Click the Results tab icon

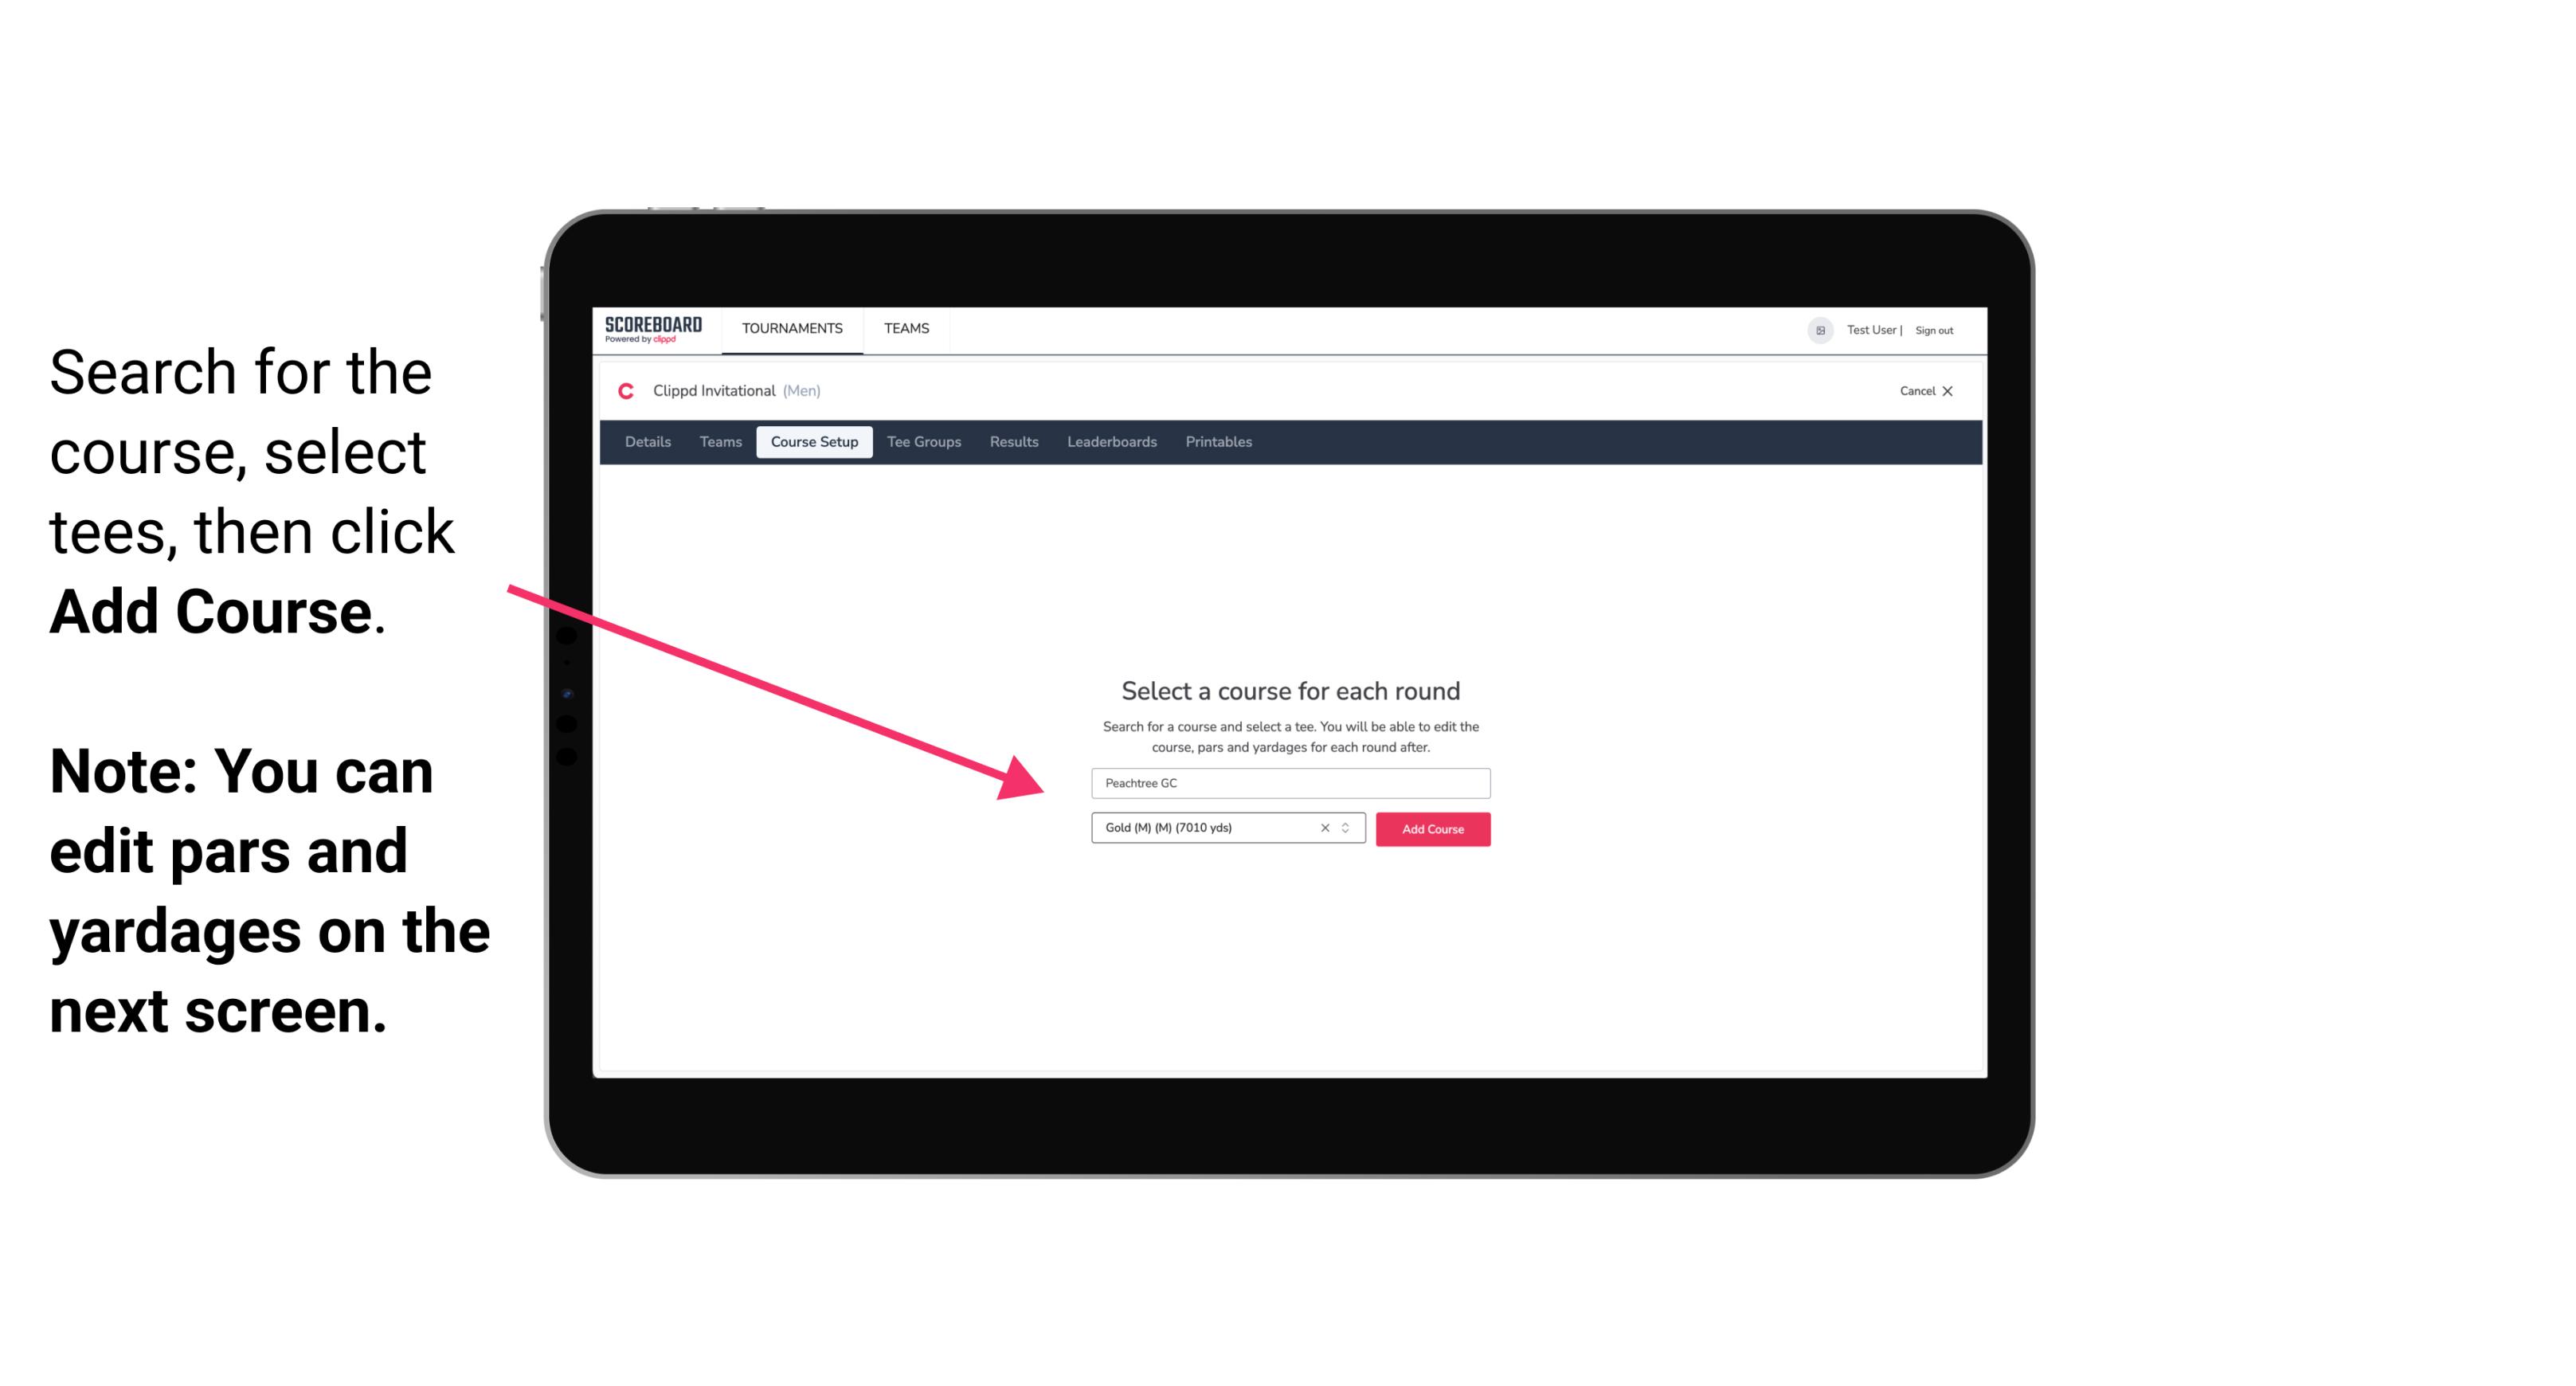tap(1012, 442)
